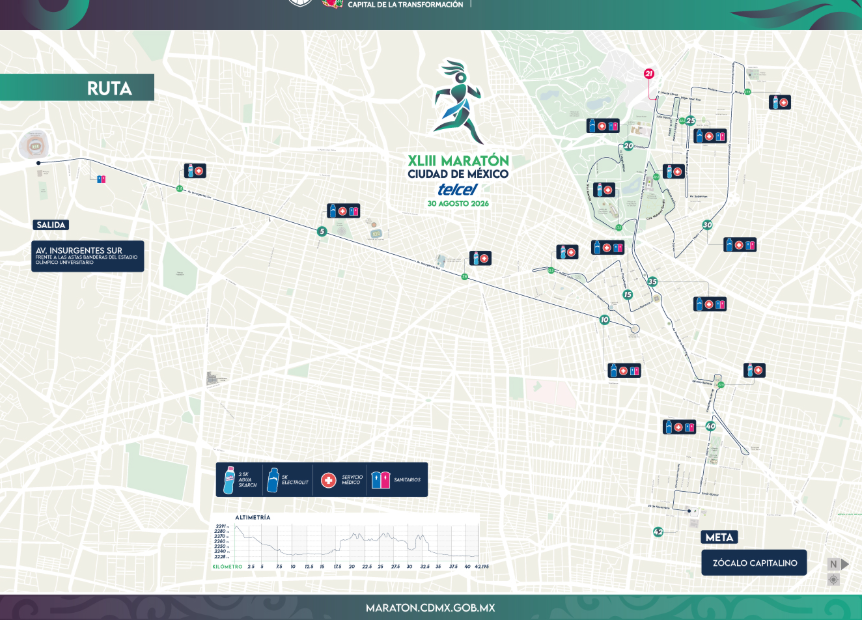
Task: Click the ALTIMETRÍA chart title
Action: 253,517
